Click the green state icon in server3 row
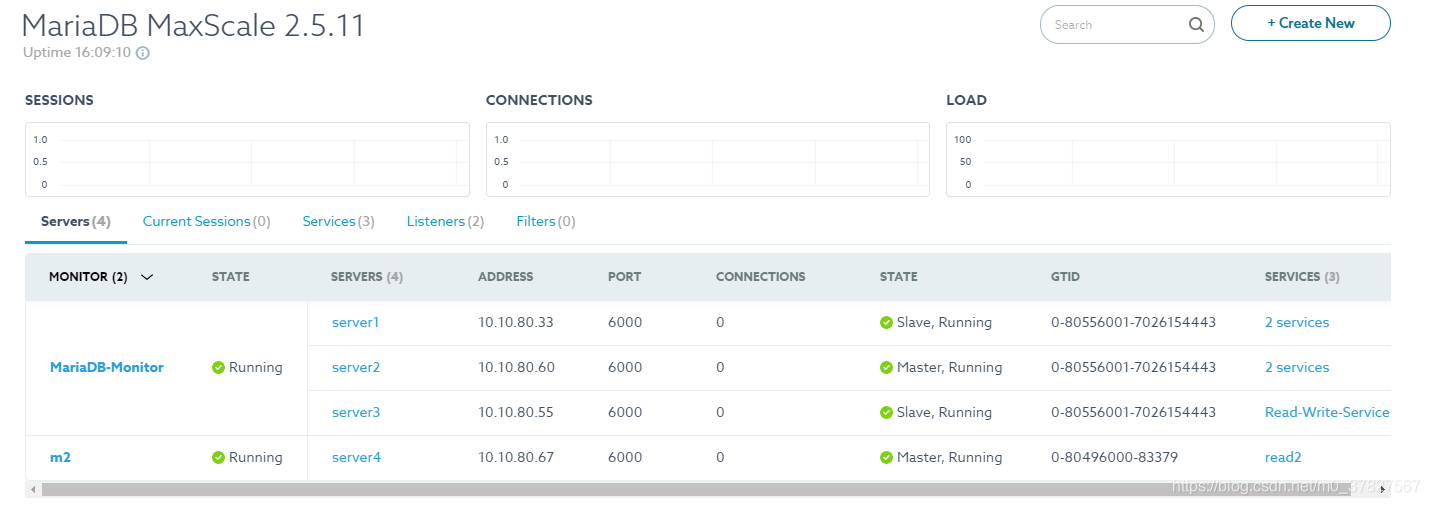The image size is (1430, 505). [886, 412]
